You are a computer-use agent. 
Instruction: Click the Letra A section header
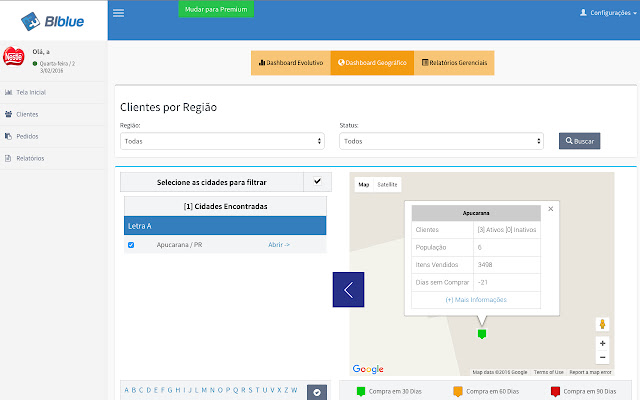225,226
